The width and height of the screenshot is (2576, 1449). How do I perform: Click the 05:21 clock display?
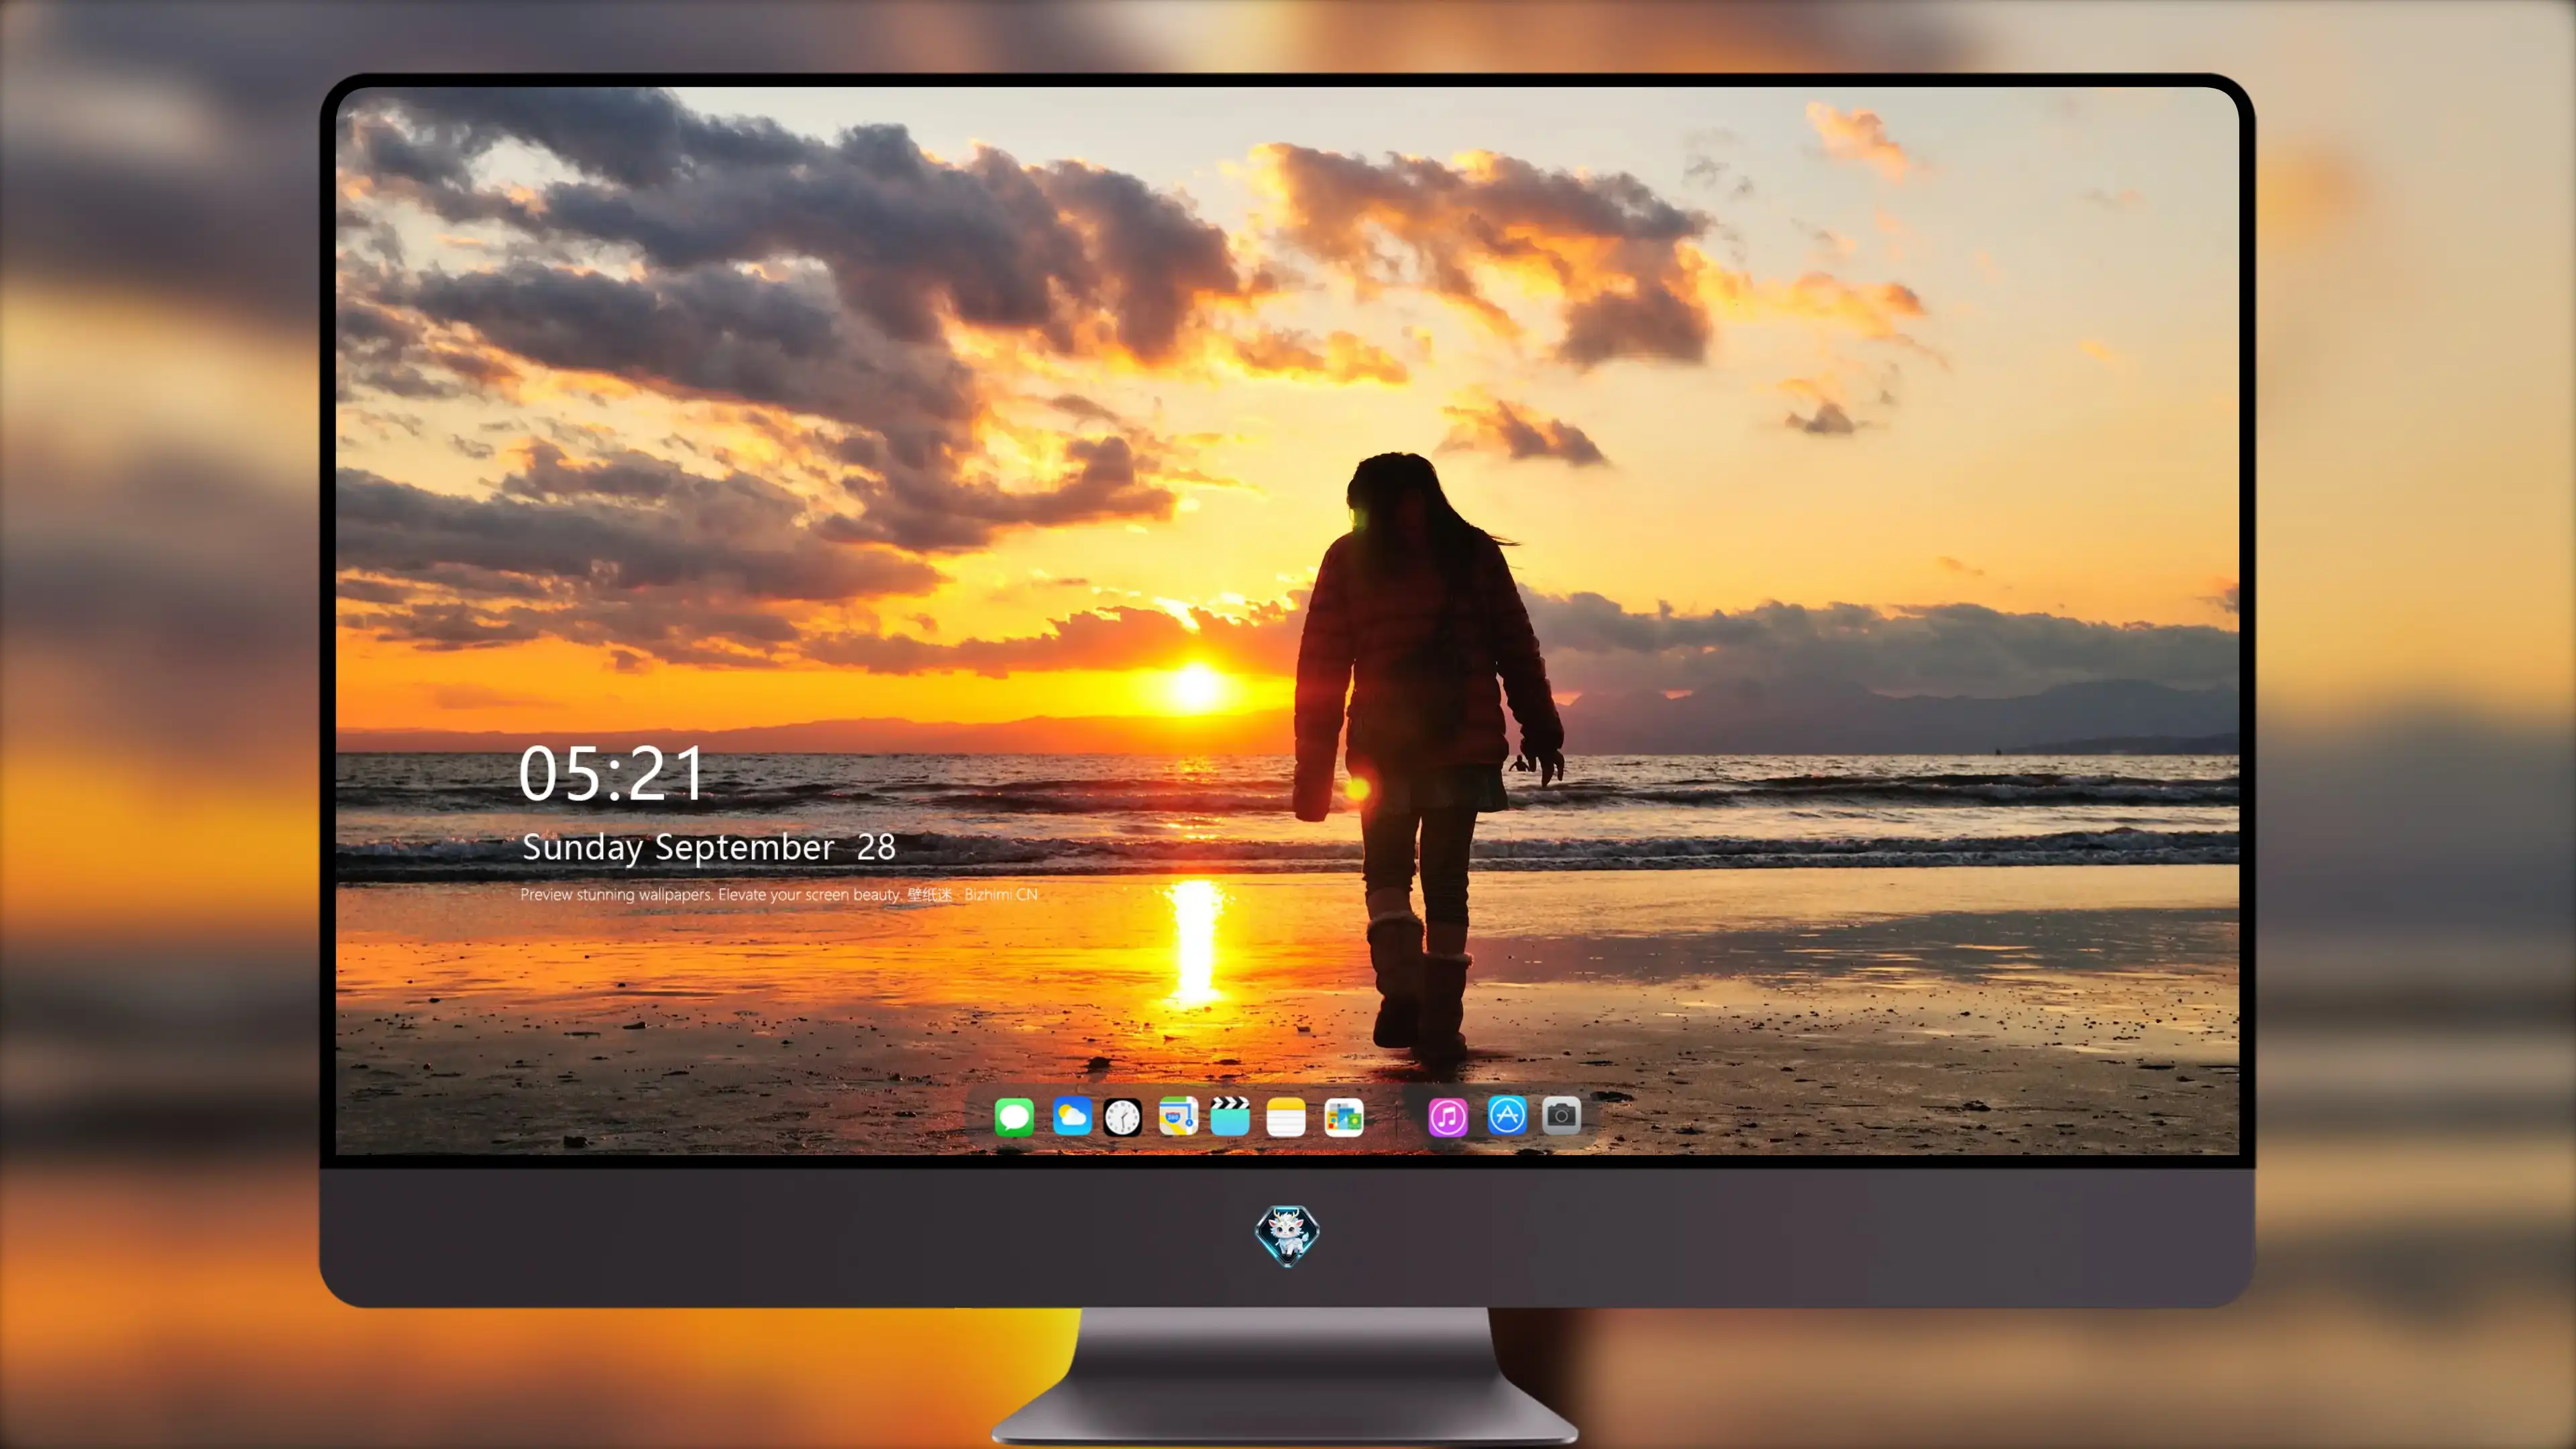611,774
